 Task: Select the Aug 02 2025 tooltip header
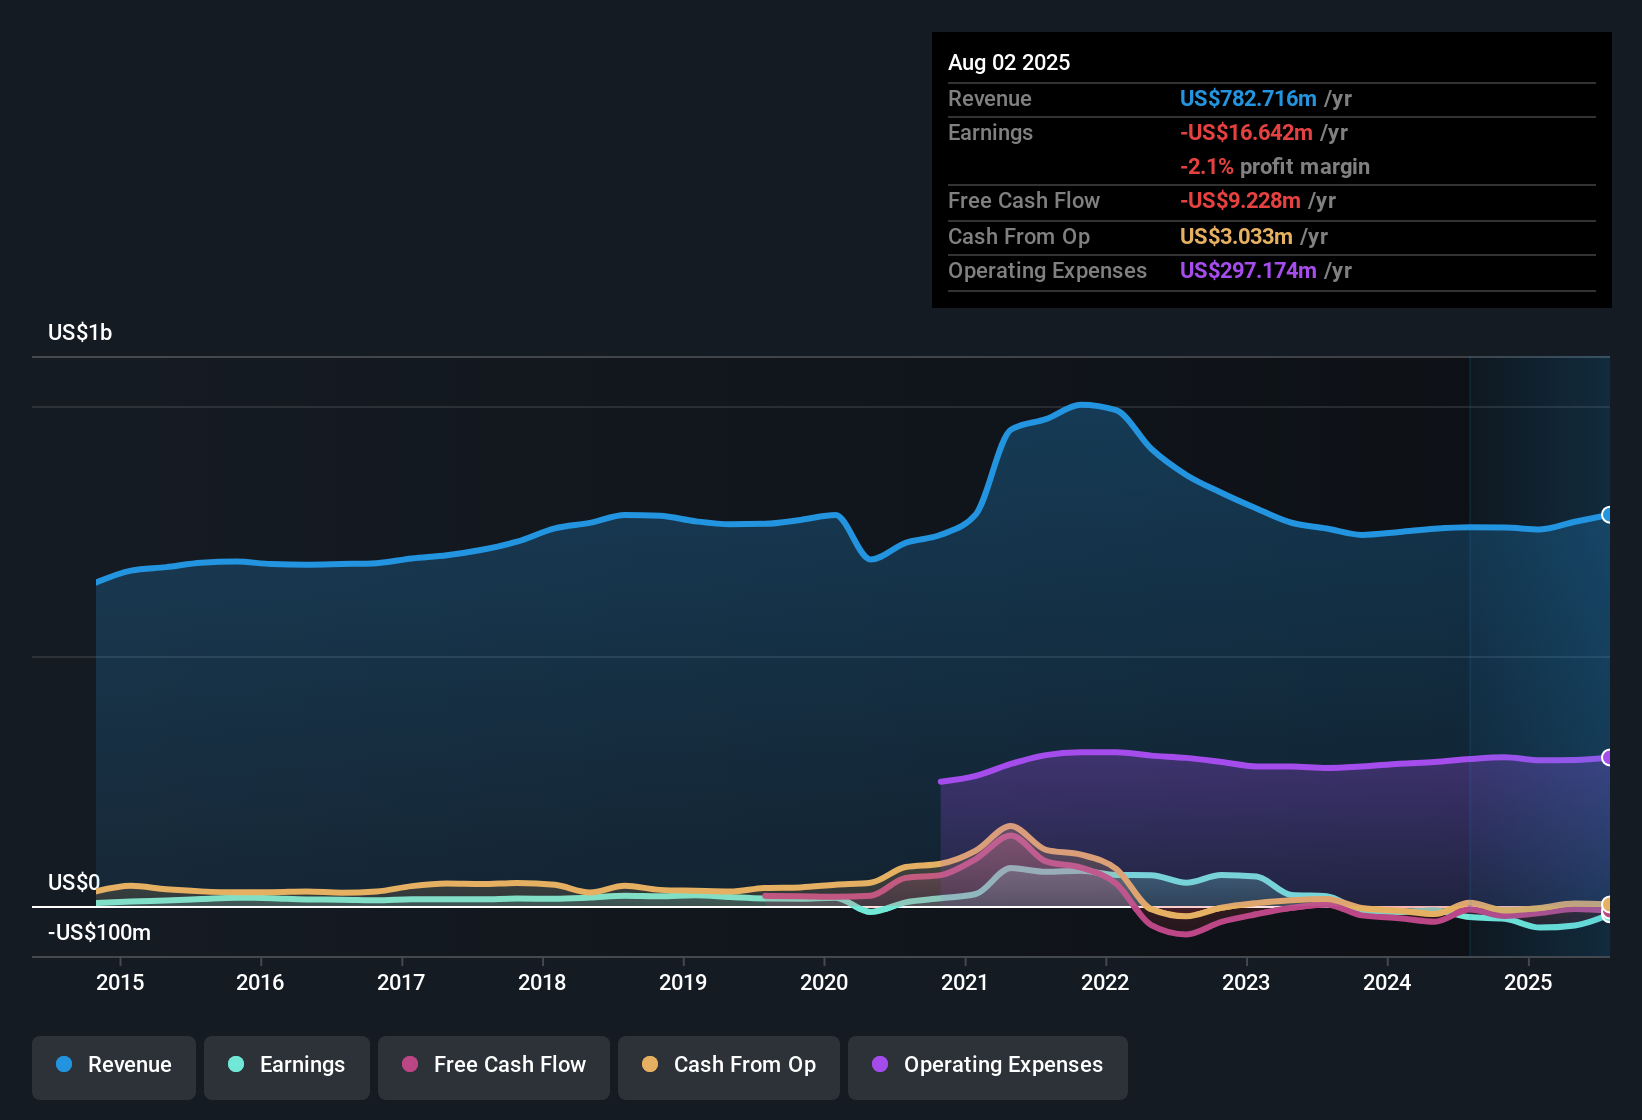point(1009,62)
